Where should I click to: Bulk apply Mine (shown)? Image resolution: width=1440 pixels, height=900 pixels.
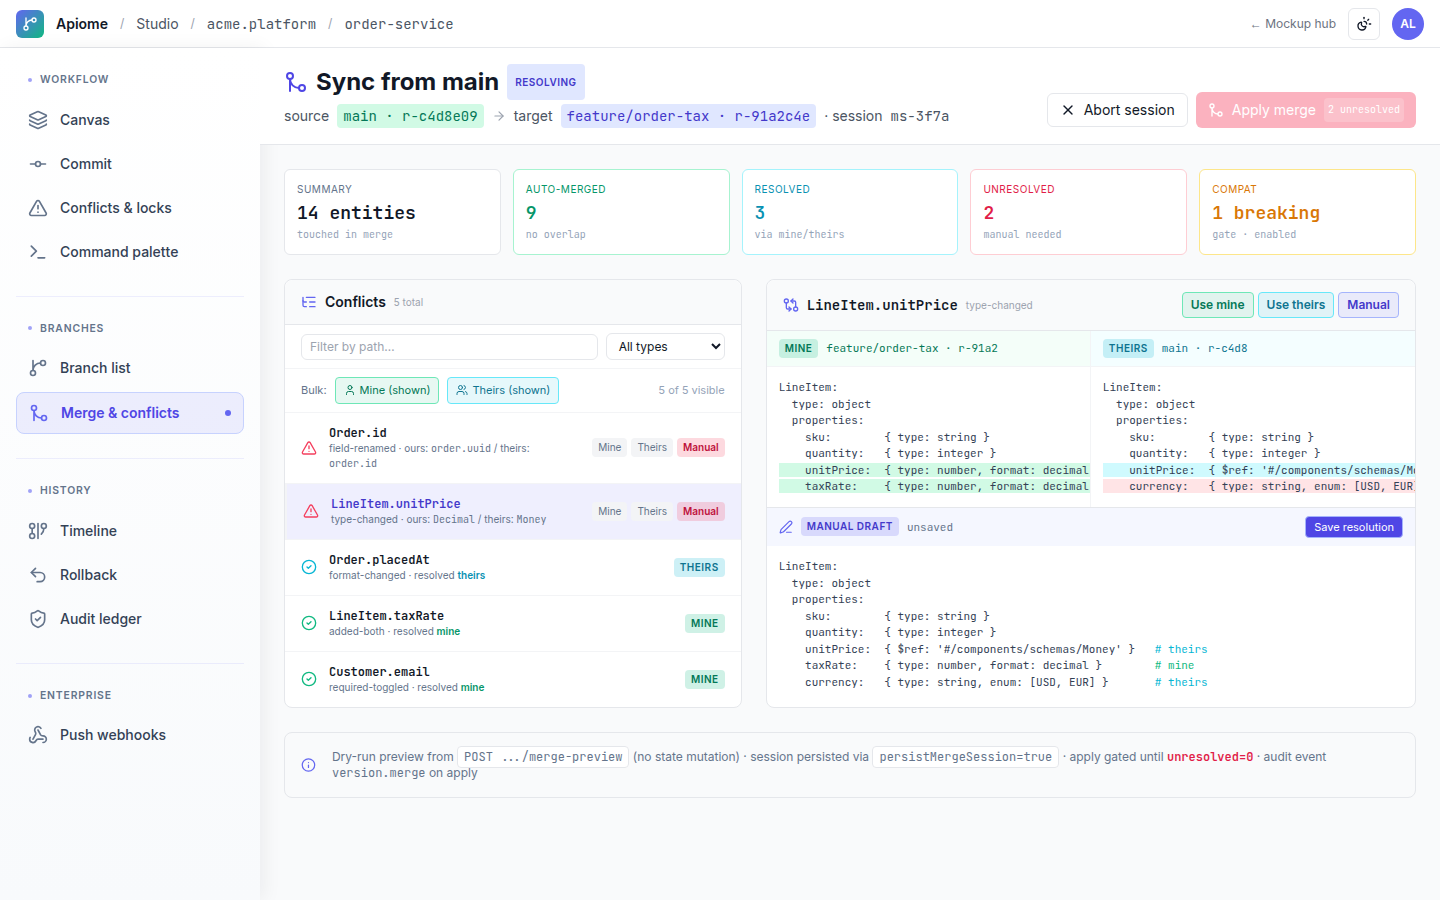tap(387, 390)
